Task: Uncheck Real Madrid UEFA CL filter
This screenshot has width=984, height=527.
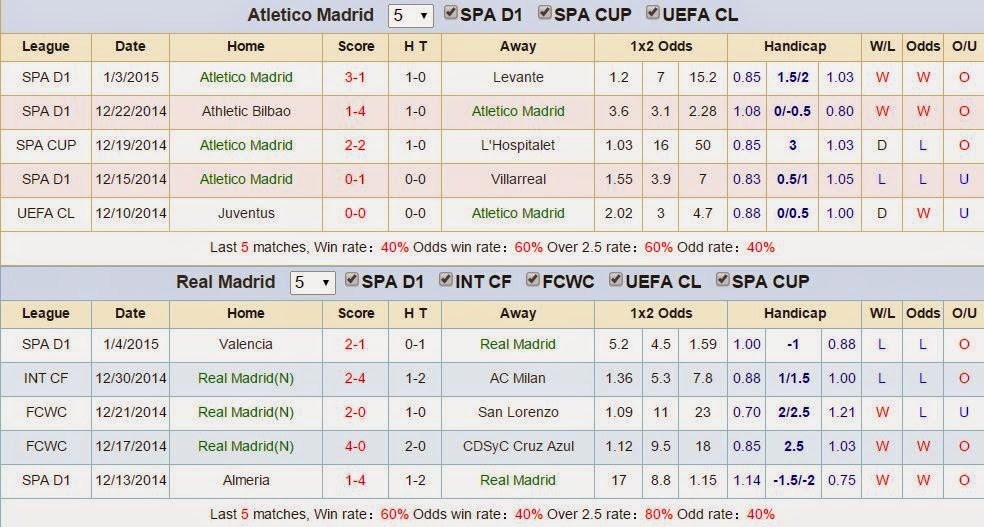Action: [x=616, y=280]
